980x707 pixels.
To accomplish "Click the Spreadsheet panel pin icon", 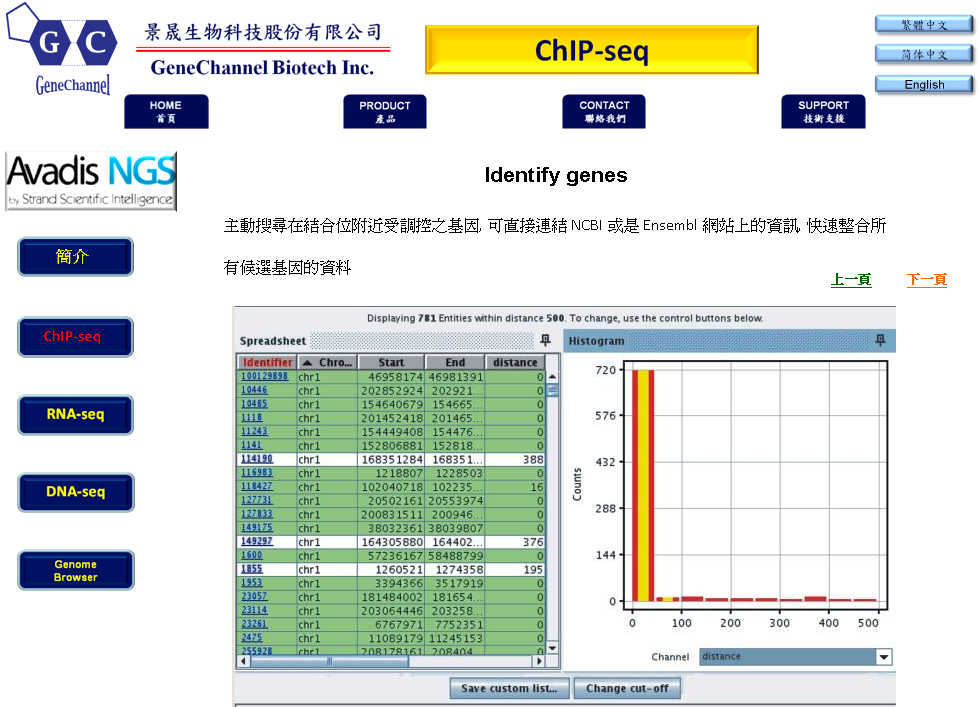I will (x=545, y=341).
